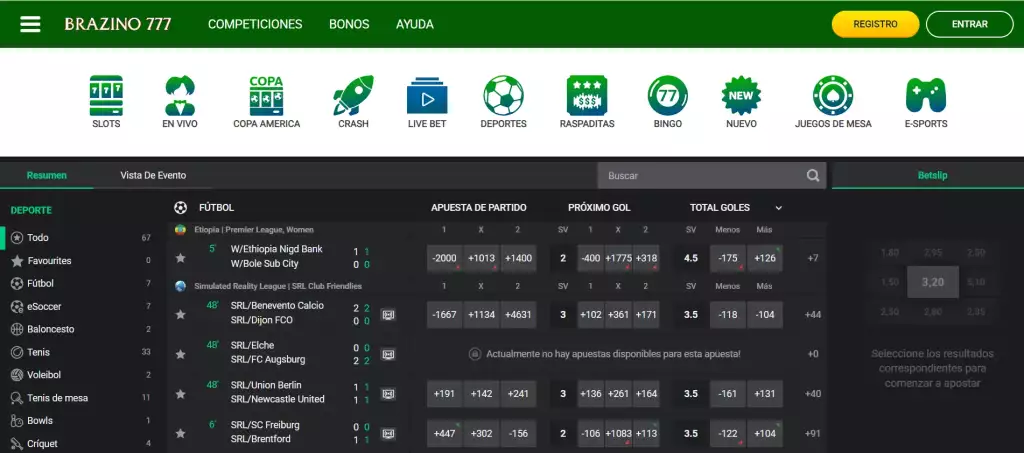
Task: Open the E-Sports gamepad icon
Action: tap(925, 96)
